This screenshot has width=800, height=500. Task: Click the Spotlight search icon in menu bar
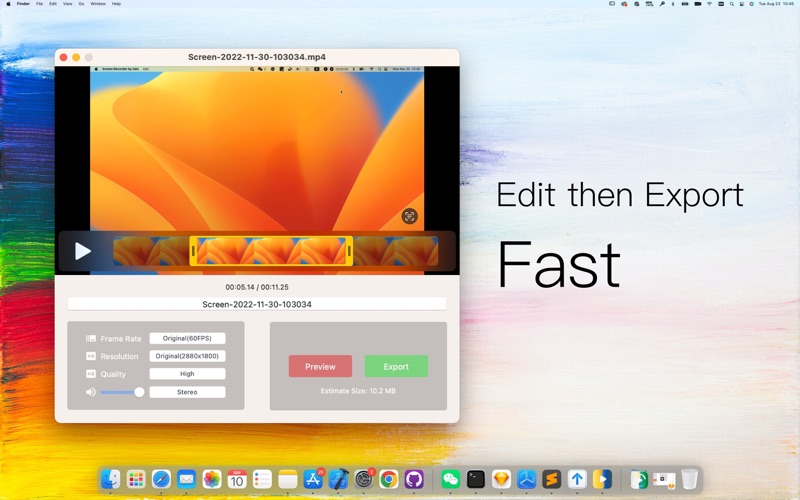click(732, 4)
